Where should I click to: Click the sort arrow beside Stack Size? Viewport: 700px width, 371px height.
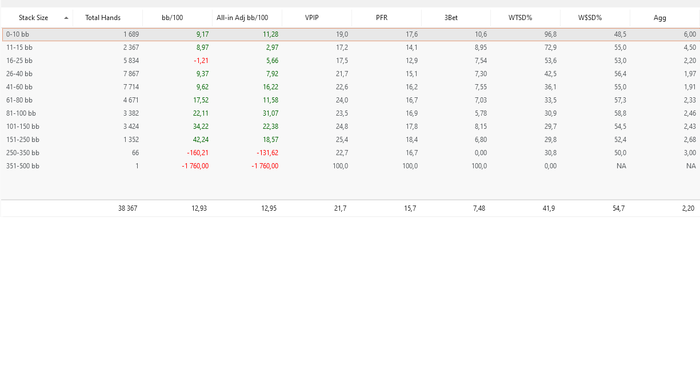coord(66,18)
